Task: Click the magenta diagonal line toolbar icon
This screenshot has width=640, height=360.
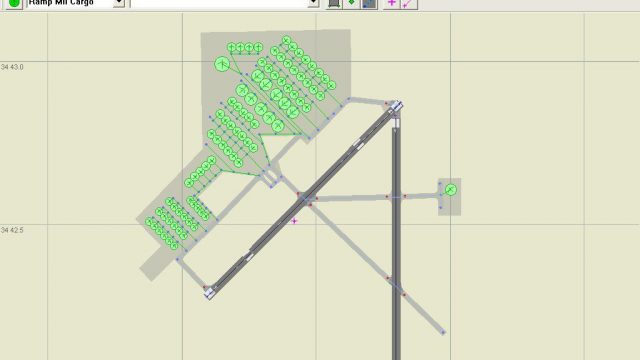Action: (408, 3)
